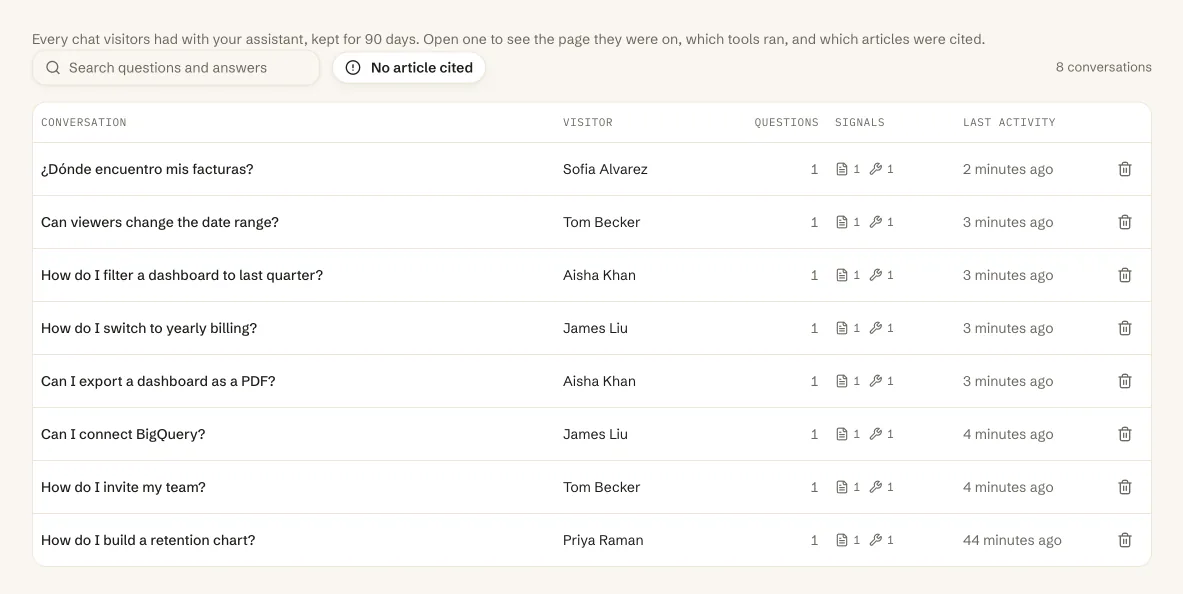Delete the 'switch to yearly billing' conversation
The height and width of the screenshot is (594, 1183).
1124,328
